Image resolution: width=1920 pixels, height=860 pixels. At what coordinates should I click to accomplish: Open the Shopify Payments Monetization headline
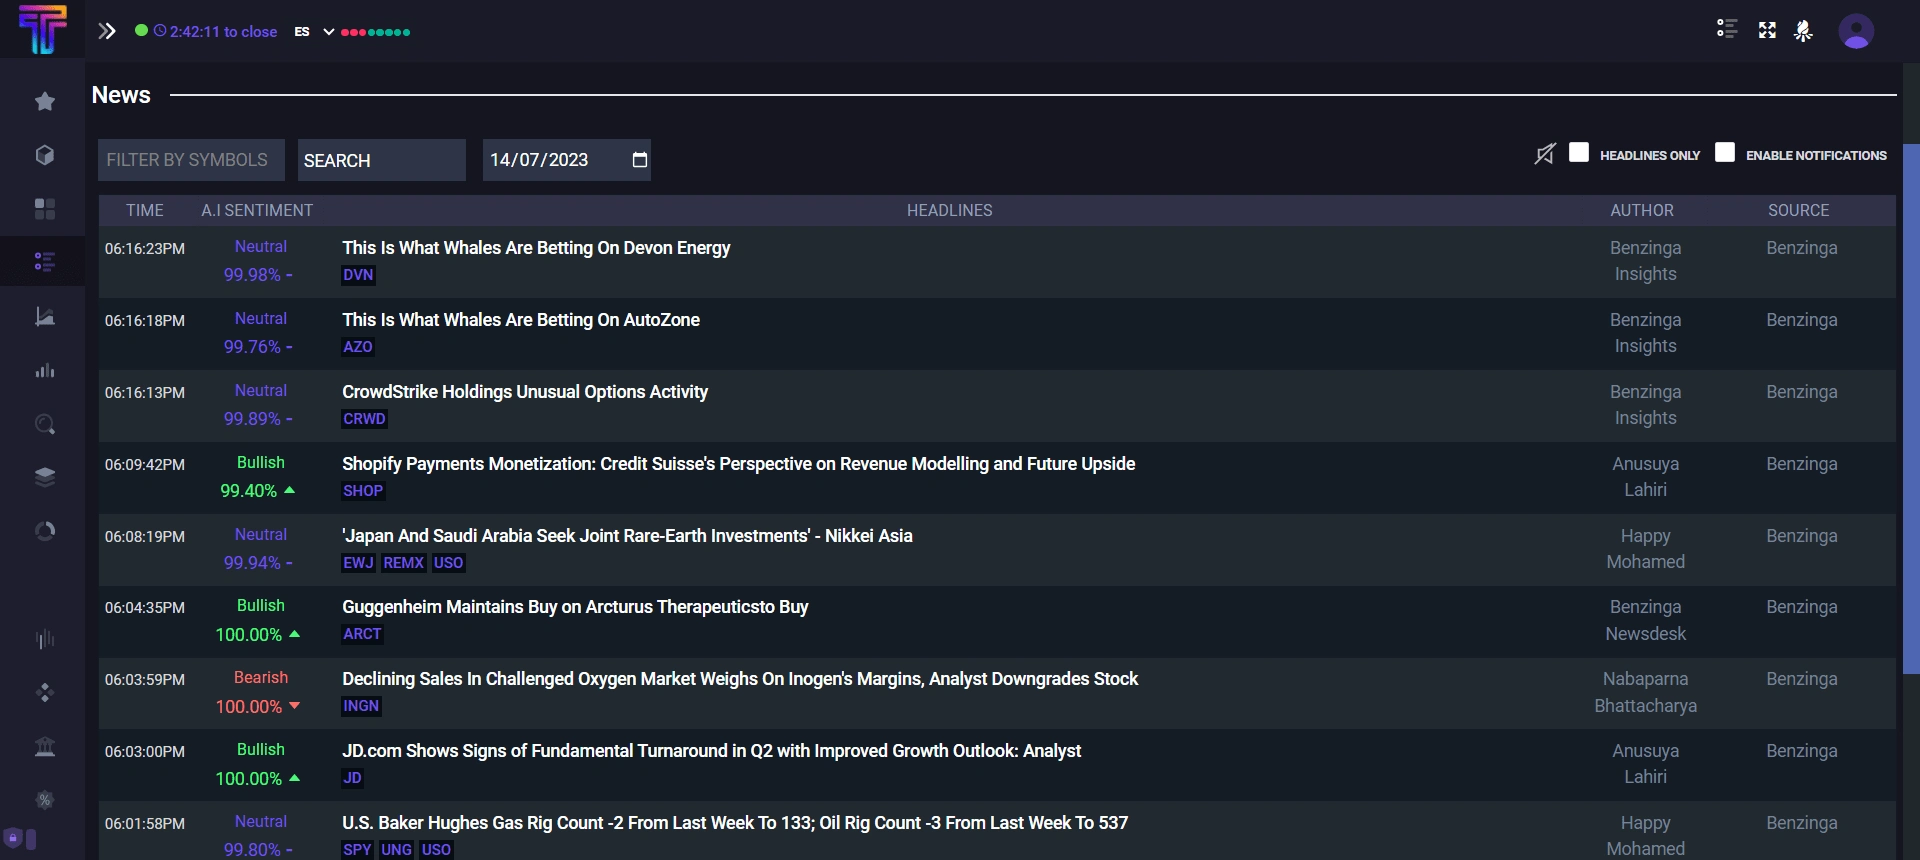point(739,464)
